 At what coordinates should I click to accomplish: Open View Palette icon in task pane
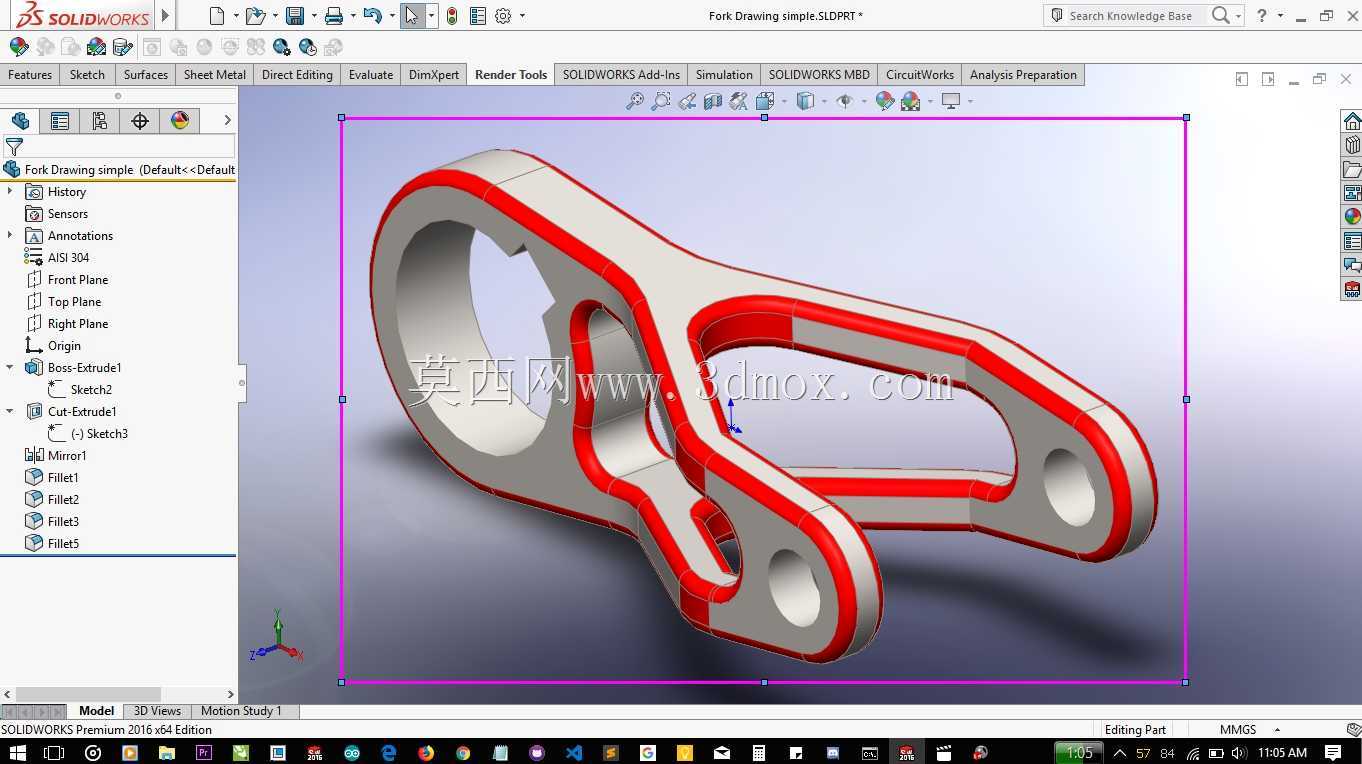point(1352,193)
